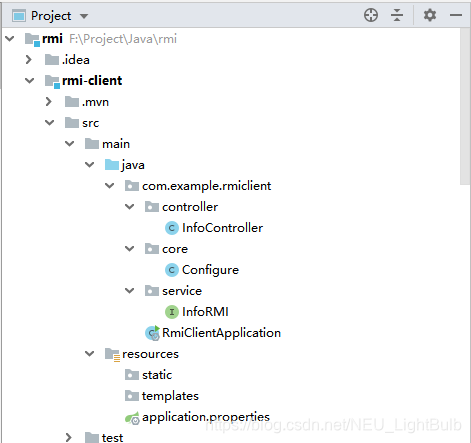
Task: Select the RmiClientApplication file name
Action: coord(221,333)
